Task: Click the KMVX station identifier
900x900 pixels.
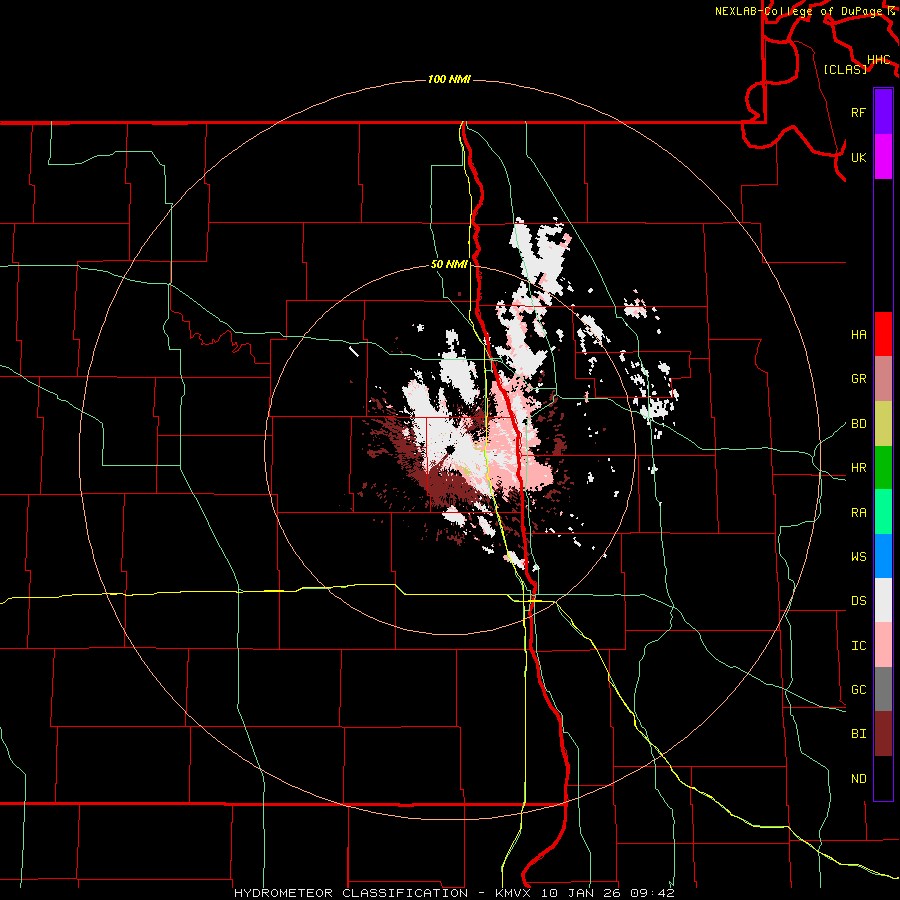Action: [x=514, y=893]
